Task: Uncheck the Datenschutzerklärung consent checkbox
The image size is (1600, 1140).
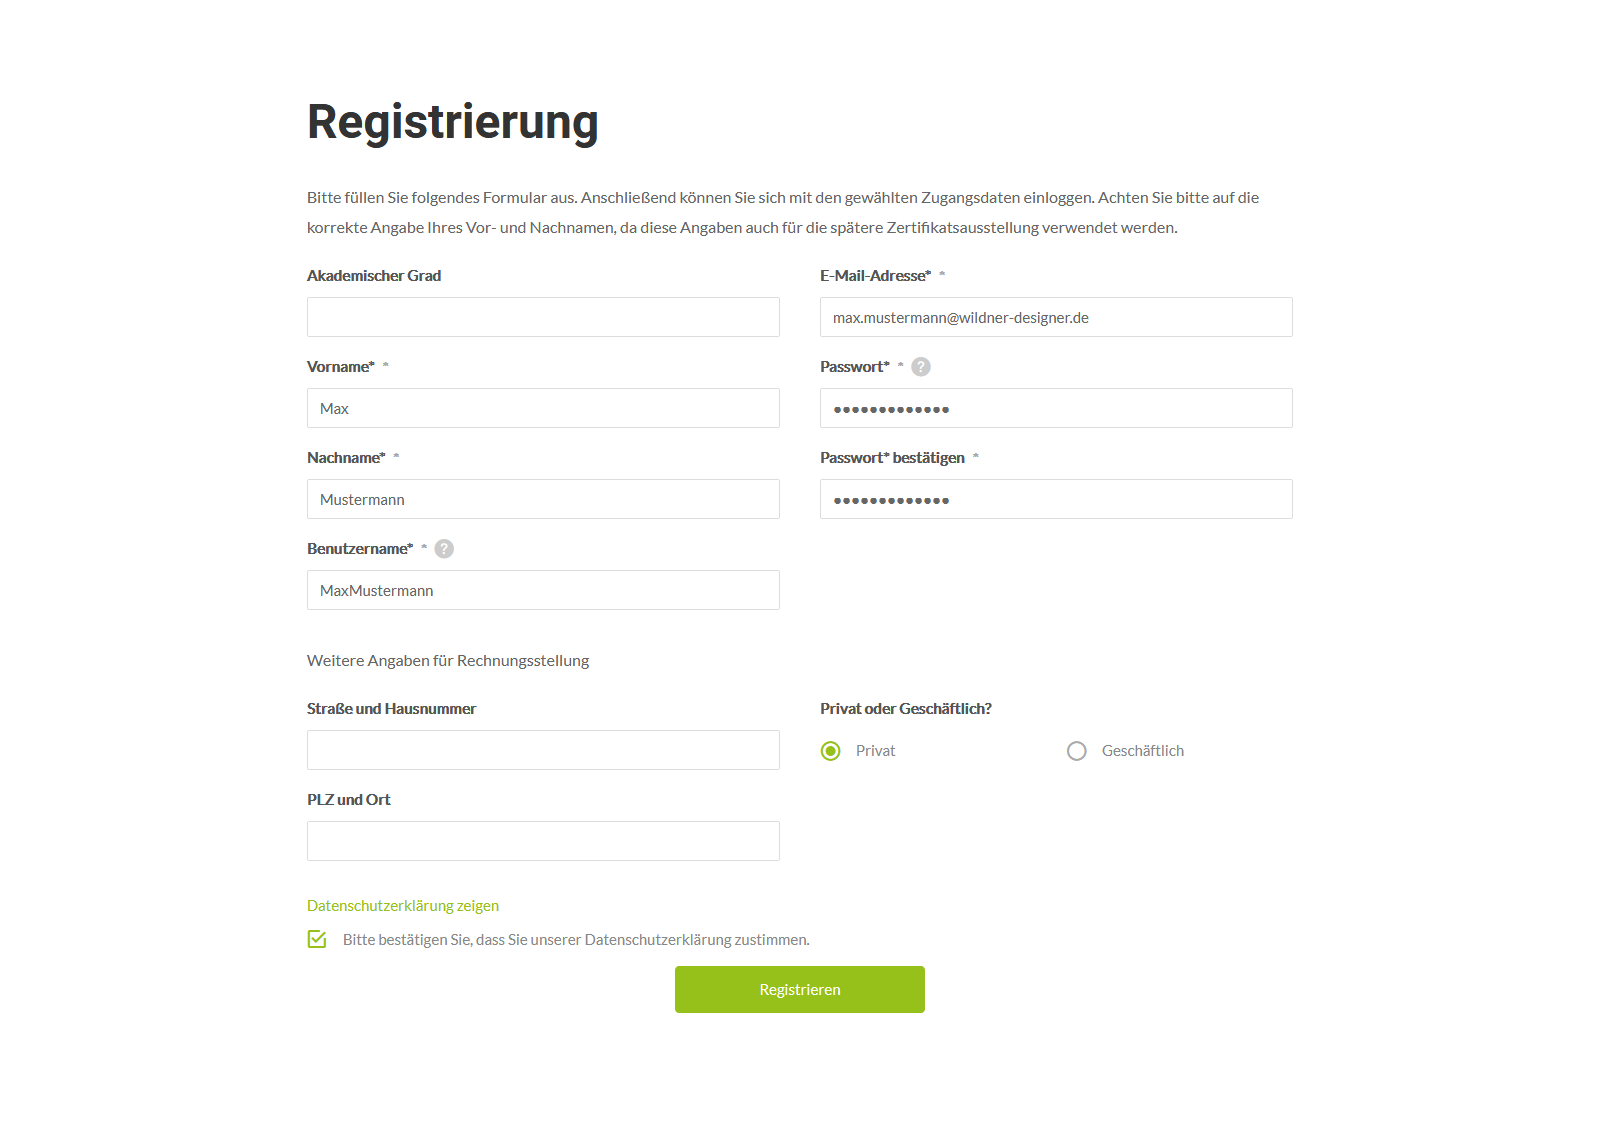Action: click(317, 939)
